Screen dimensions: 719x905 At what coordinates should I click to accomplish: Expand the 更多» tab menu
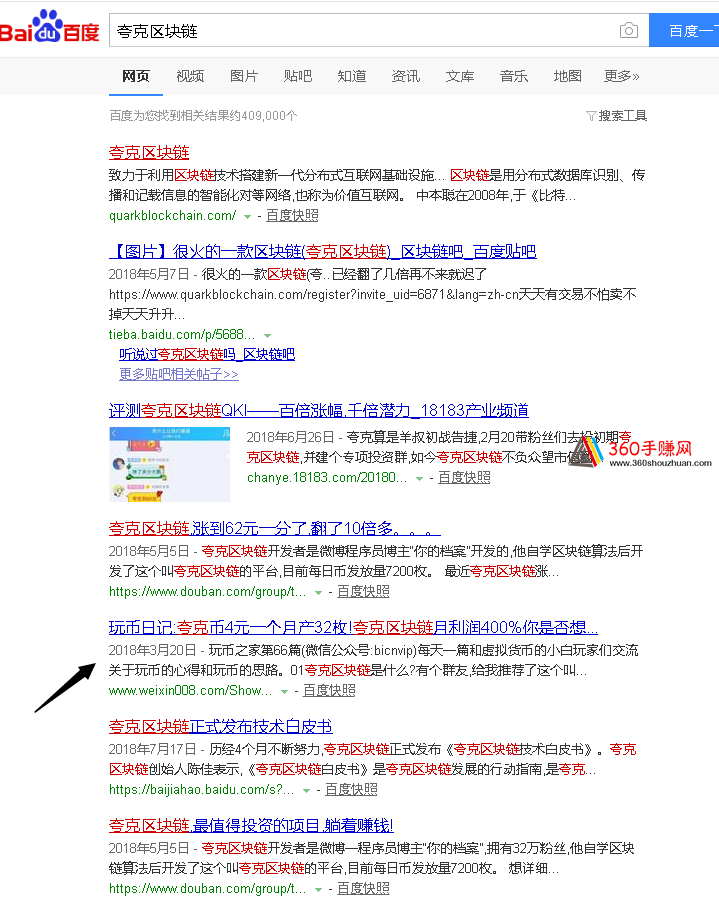coord(621,76)
